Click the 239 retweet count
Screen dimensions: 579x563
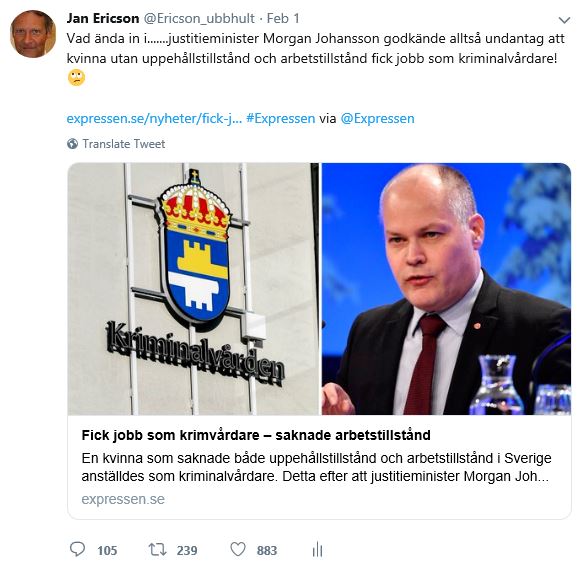click(x=187, y=550)
